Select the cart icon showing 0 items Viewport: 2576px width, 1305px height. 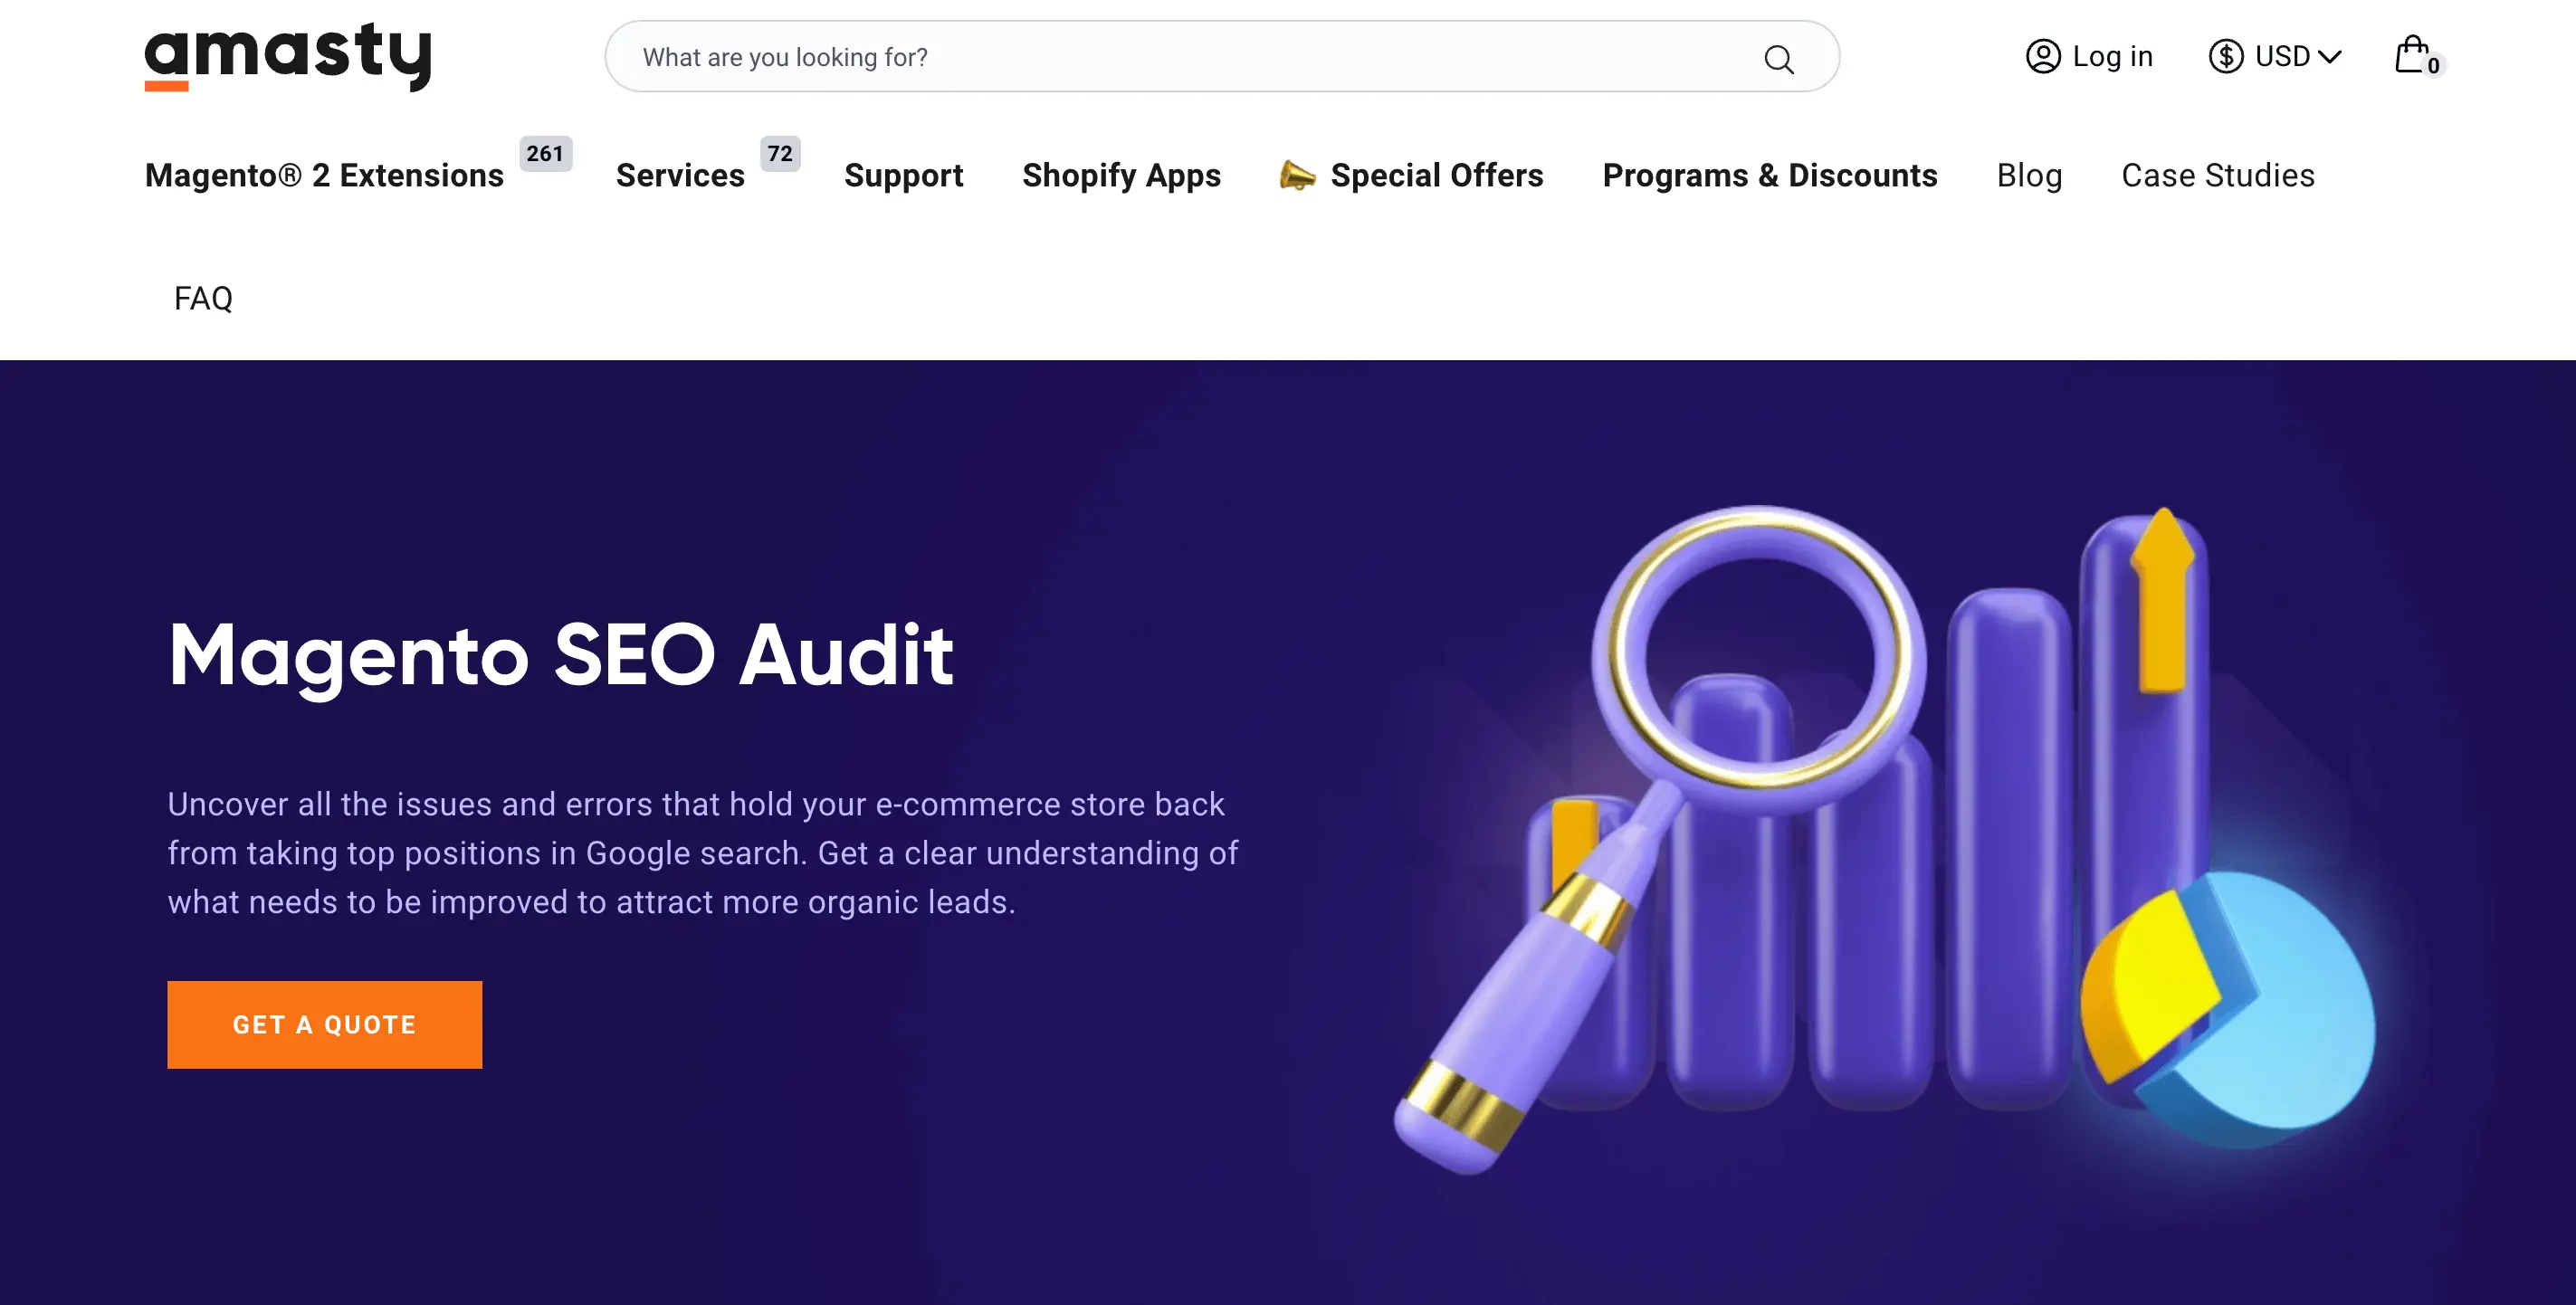(2412, 55)
